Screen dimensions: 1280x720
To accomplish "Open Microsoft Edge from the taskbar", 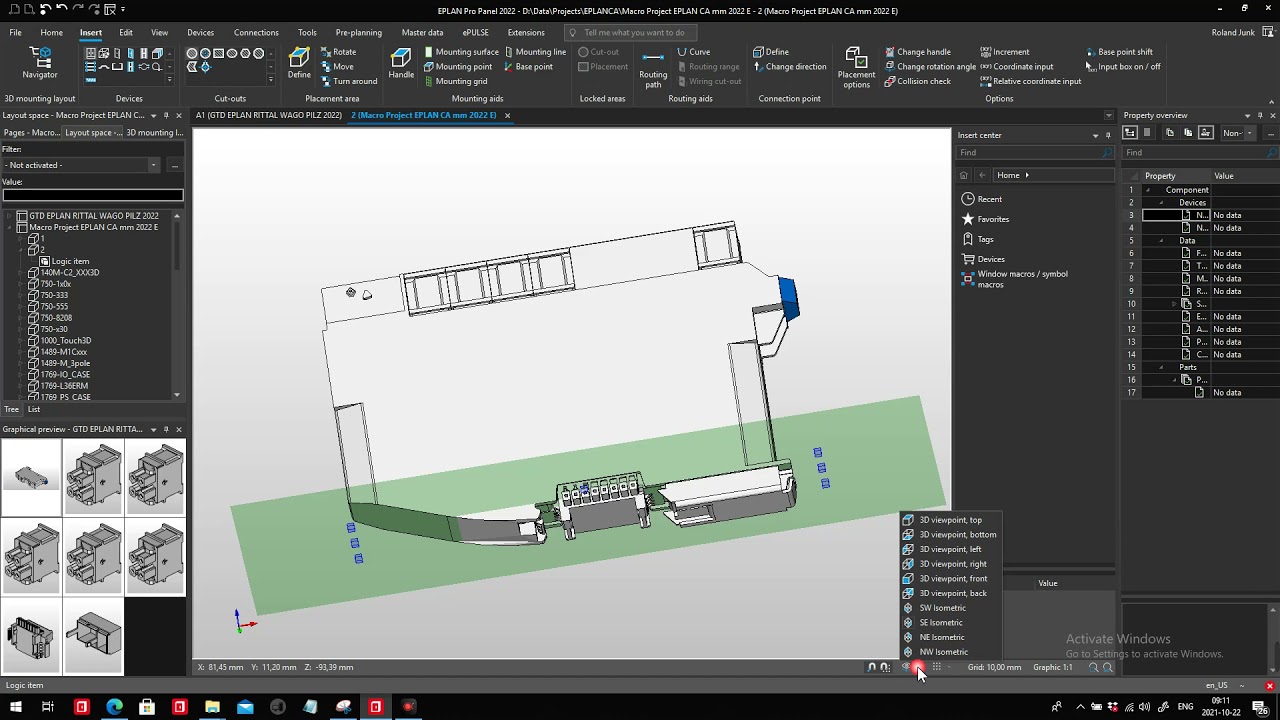I will (114, 707).
